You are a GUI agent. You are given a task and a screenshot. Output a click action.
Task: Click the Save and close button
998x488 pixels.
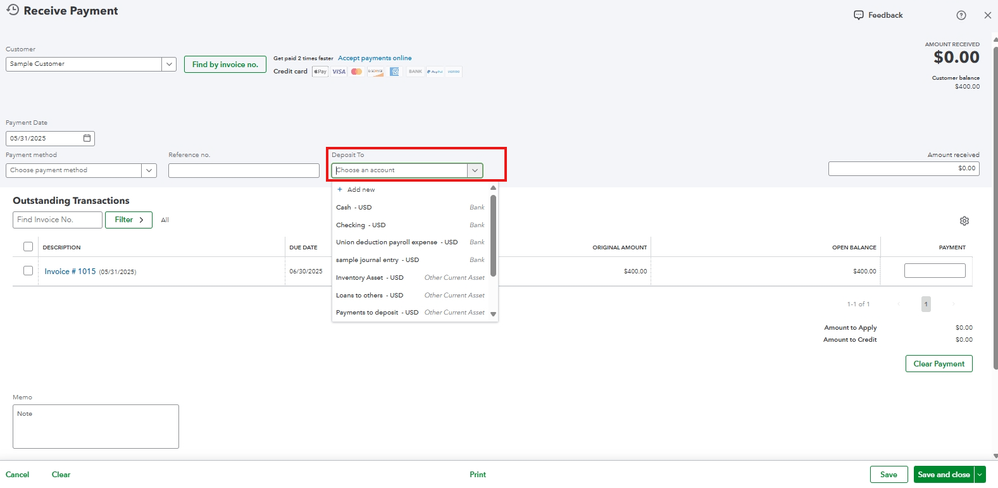click(944, 475)
